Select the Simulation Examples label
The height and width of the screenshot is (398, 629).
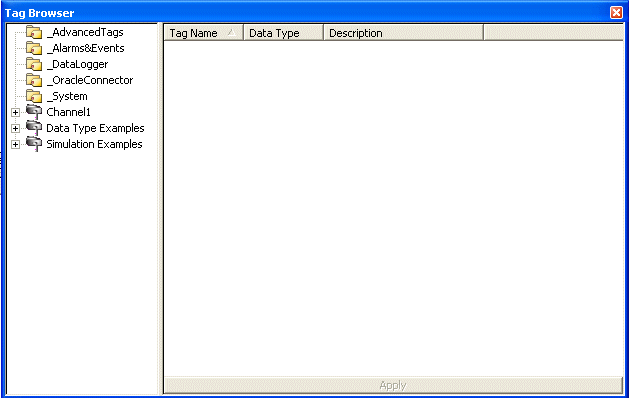click(94, 144)
